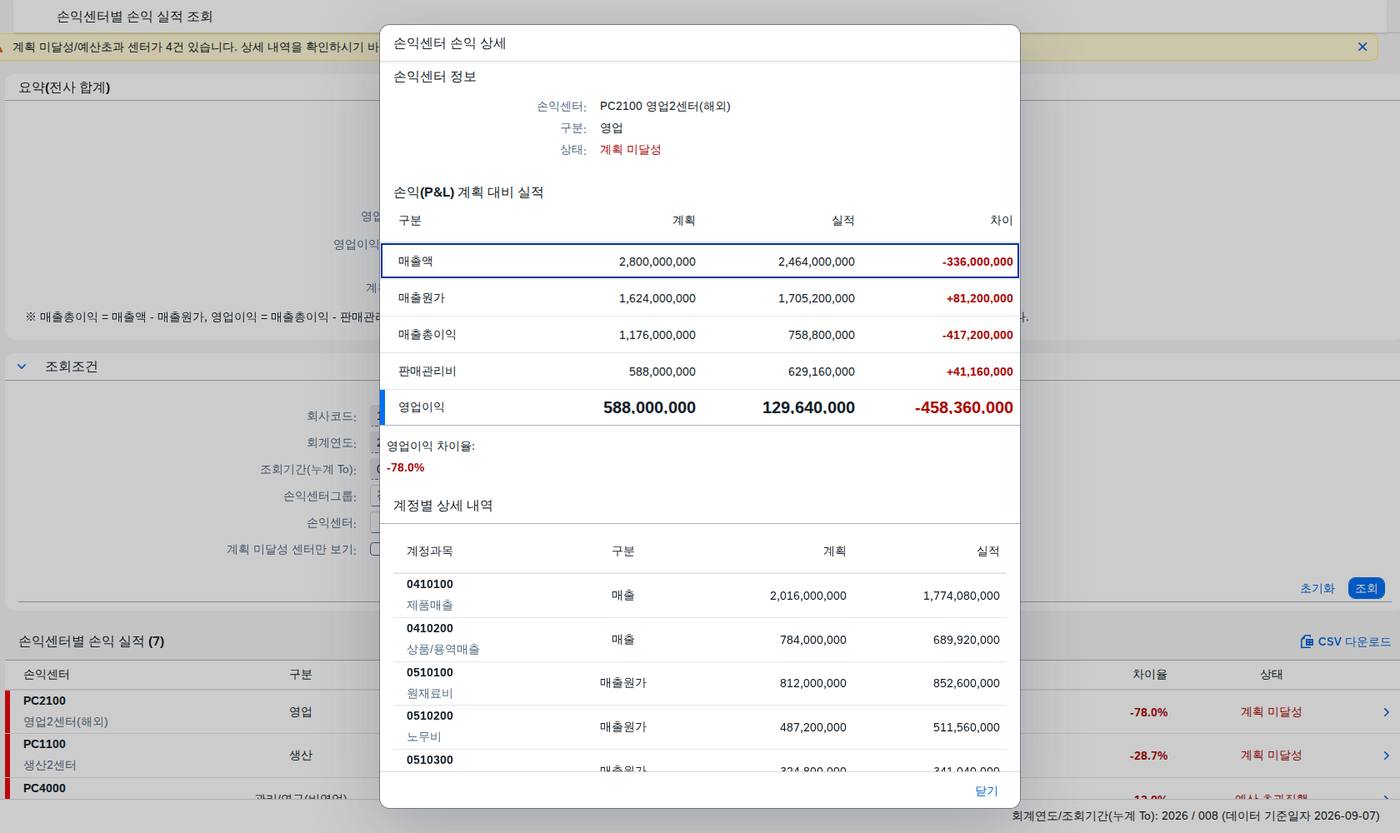Click the 실적 column header in 계정별 상세 내역
The width and height of the screenshot is (1400, 833).
tap(987, 551)
